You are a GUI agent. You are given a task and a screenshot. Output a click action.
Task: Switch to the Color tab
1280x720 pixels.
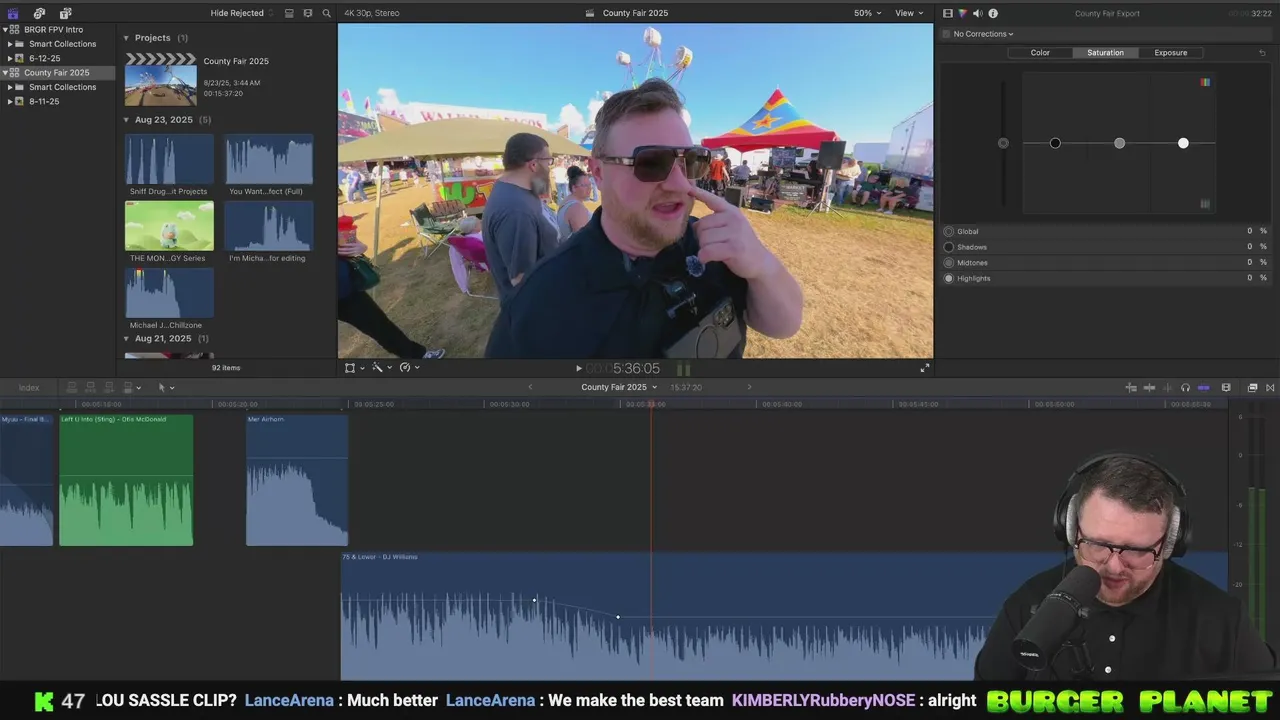pos(1040,52)
